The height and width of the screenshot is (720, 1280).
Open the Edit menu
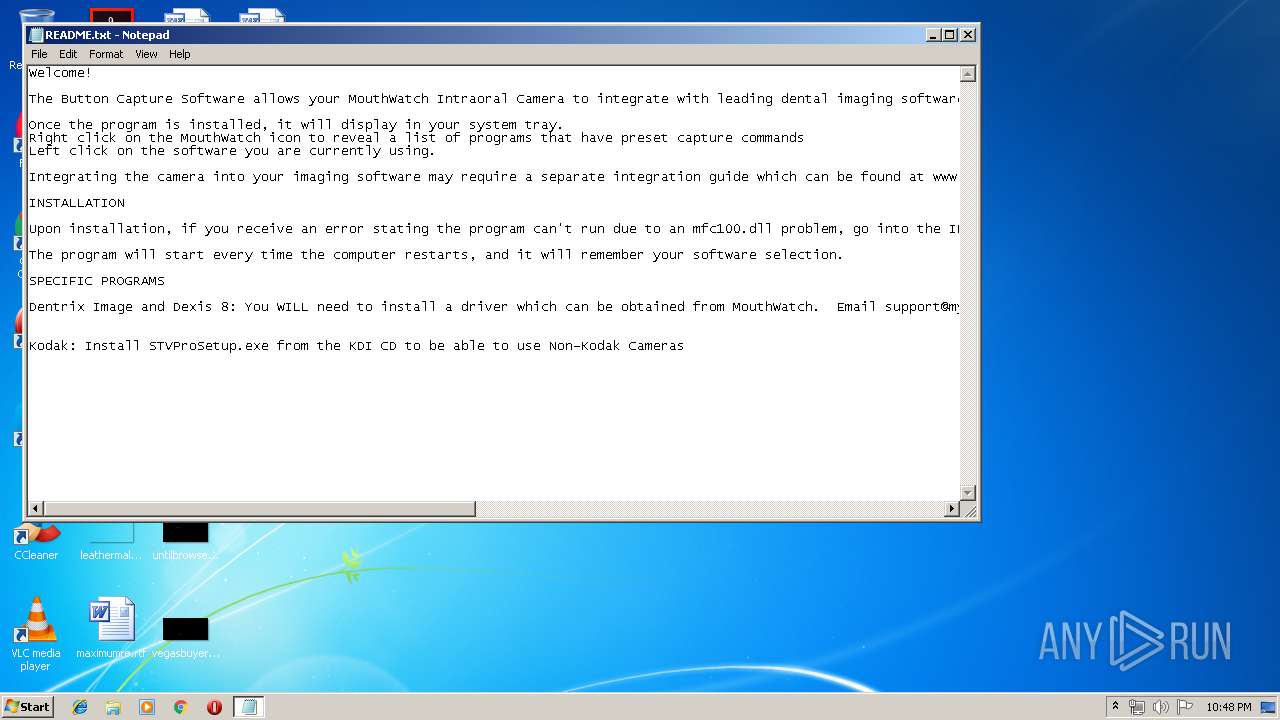pyautogui.click(x=68, y=54)
